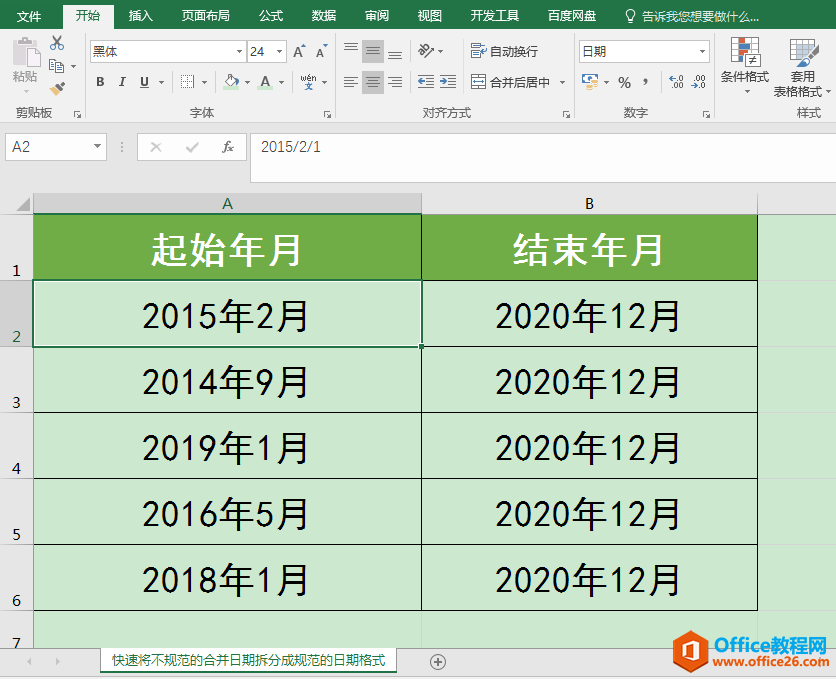Click the Copy icon
This screenshot has height=679, width=836.
point(57,66)
